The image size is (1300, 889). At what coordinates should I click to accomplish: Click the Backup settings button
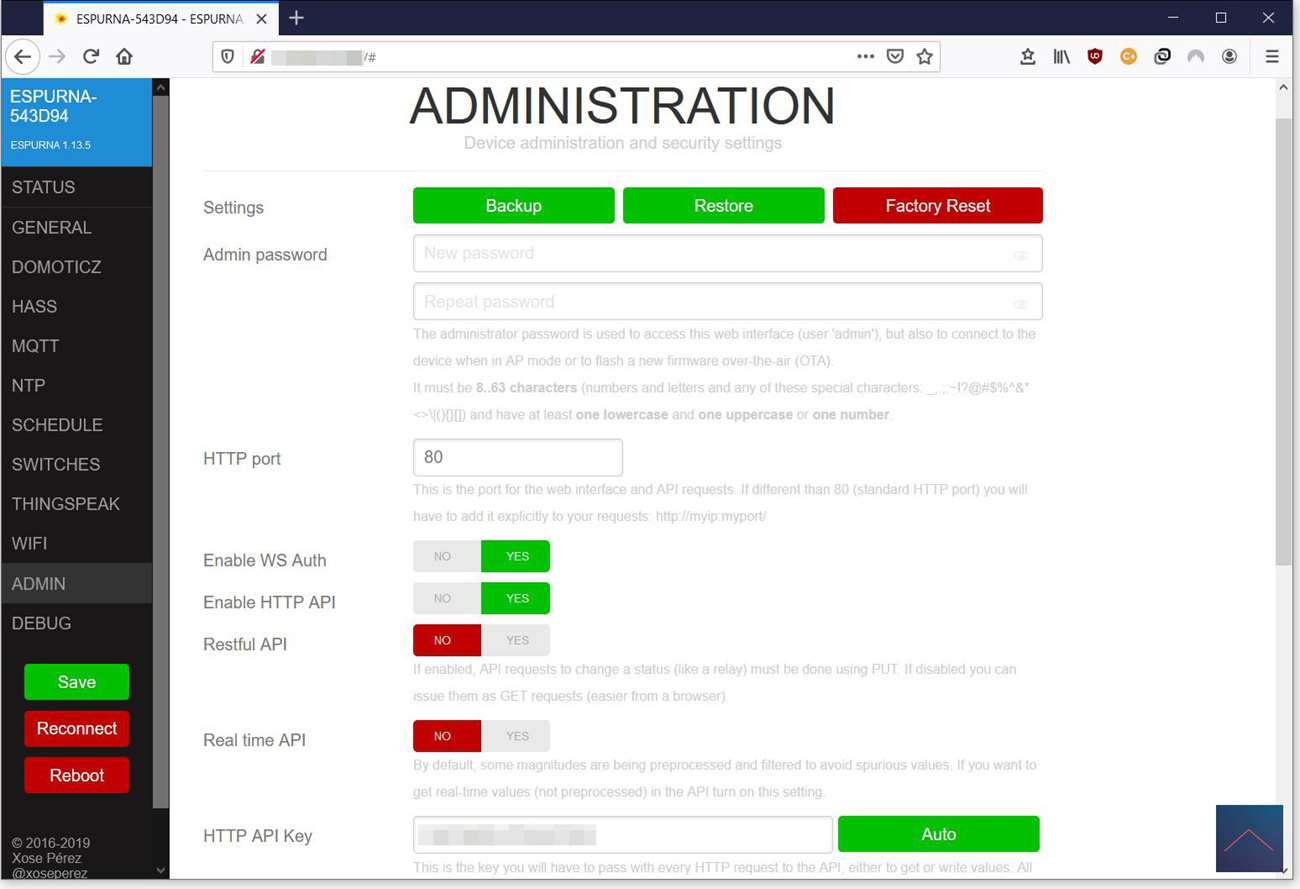click(514, 205)
